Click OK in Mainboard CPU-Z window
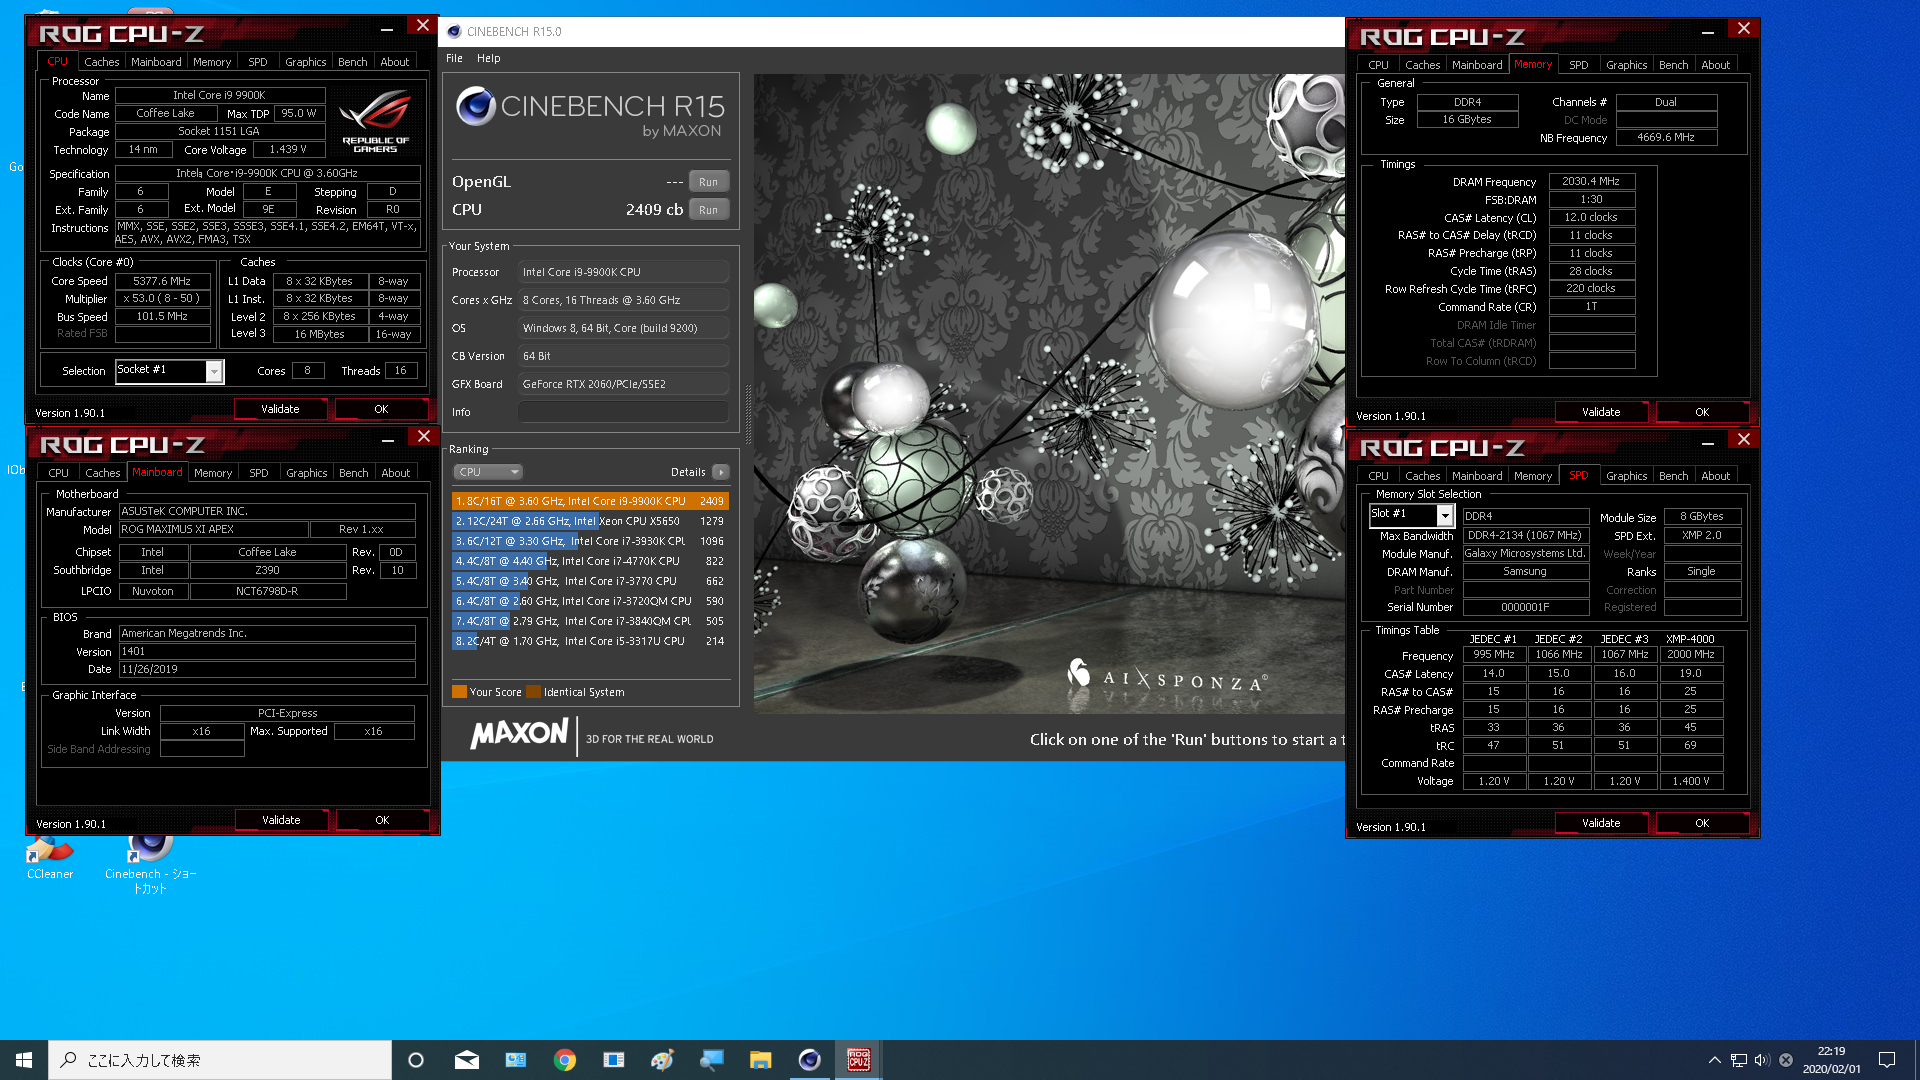 [x=382, y=820]
